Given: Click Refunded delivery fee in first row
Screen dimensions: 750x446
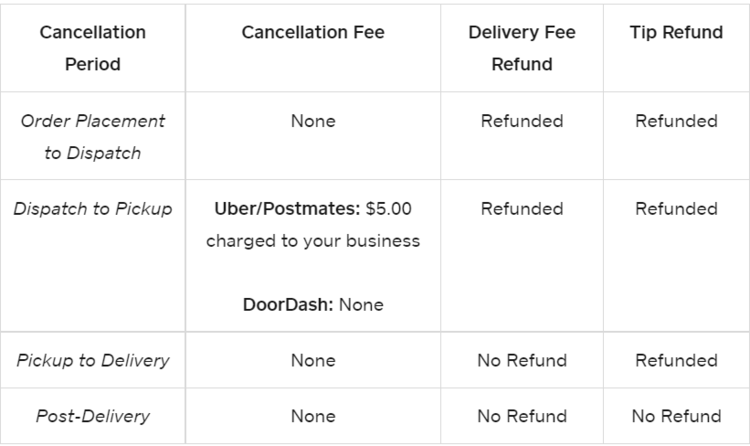Looking at the screenshot, I should 522,121.
